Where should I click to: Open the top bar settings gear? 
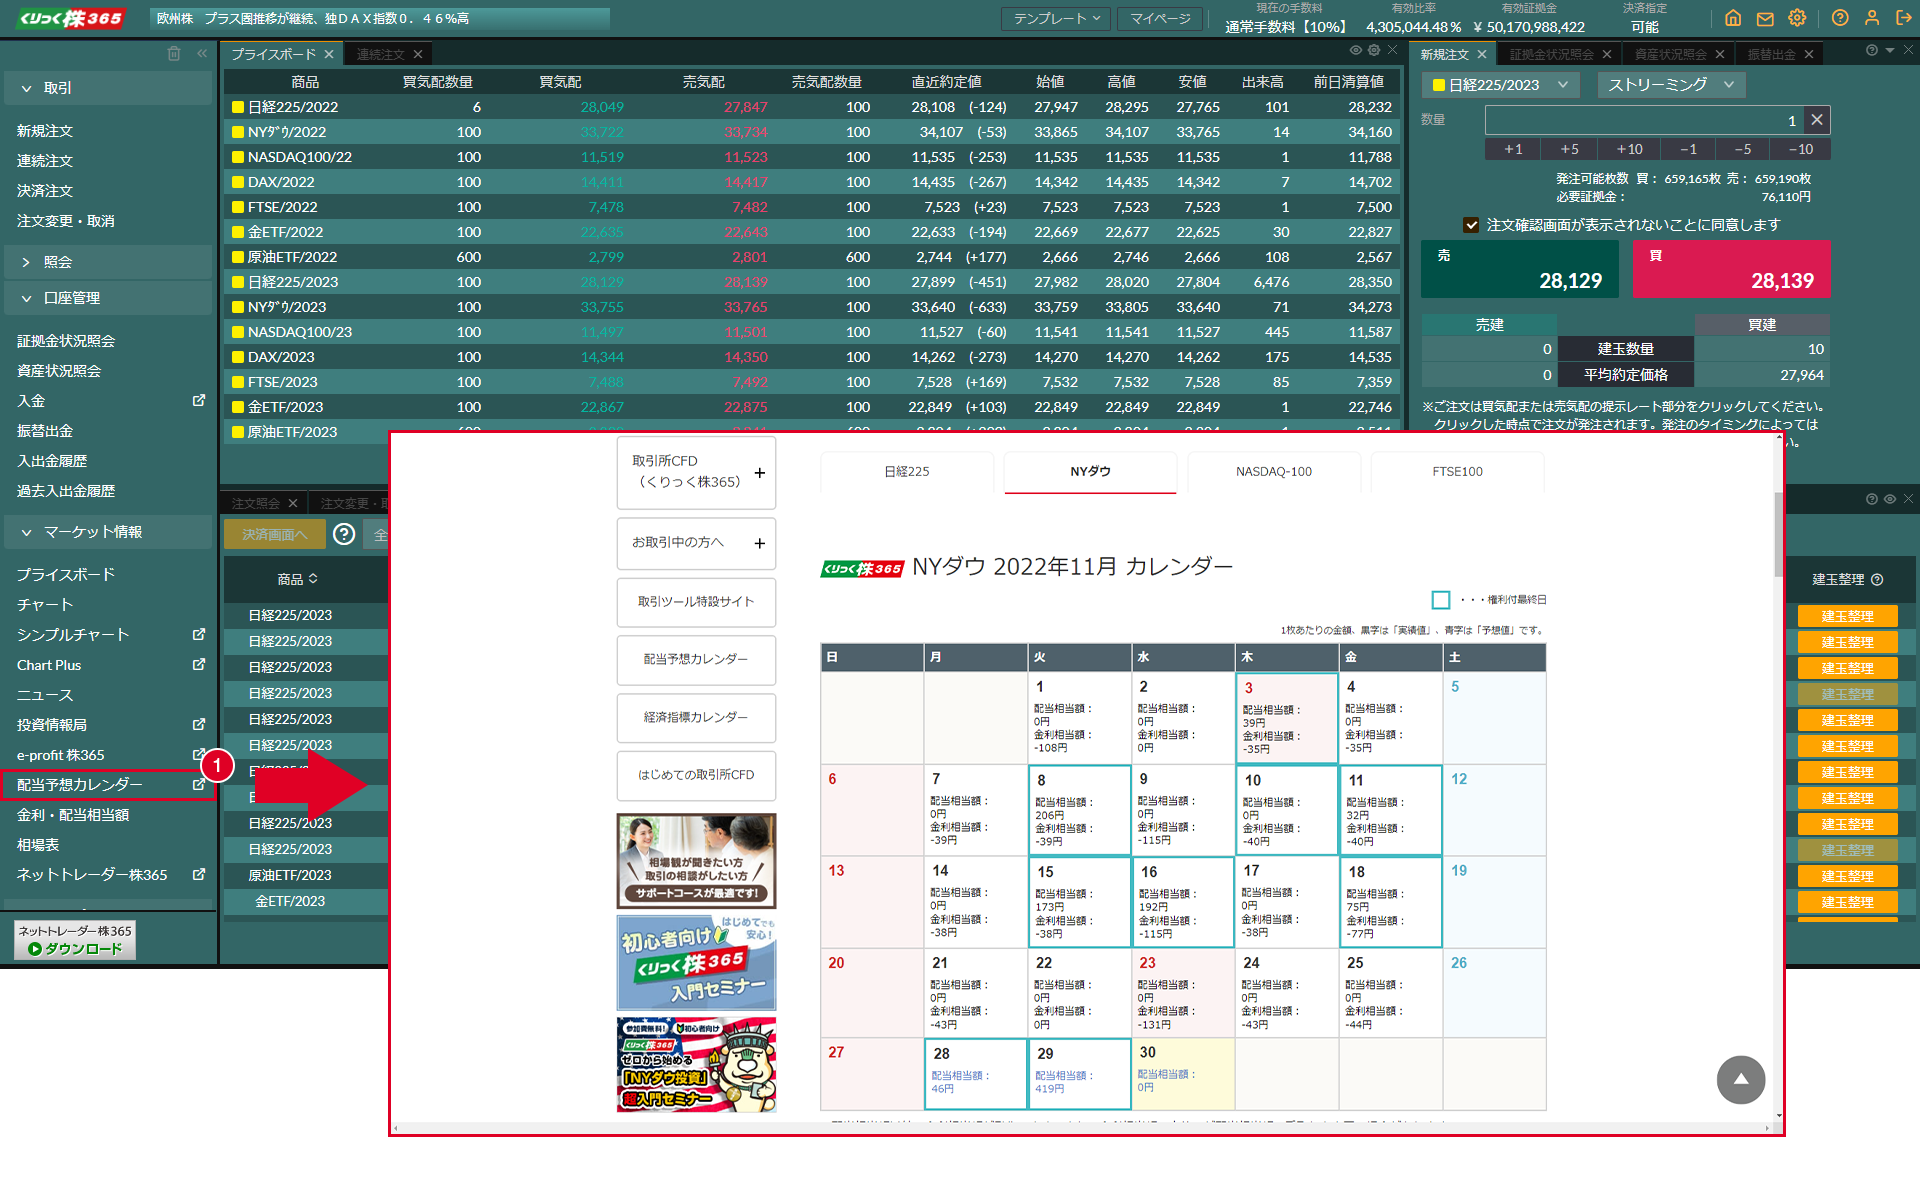pyautogui.click(x=1797, y=18)
